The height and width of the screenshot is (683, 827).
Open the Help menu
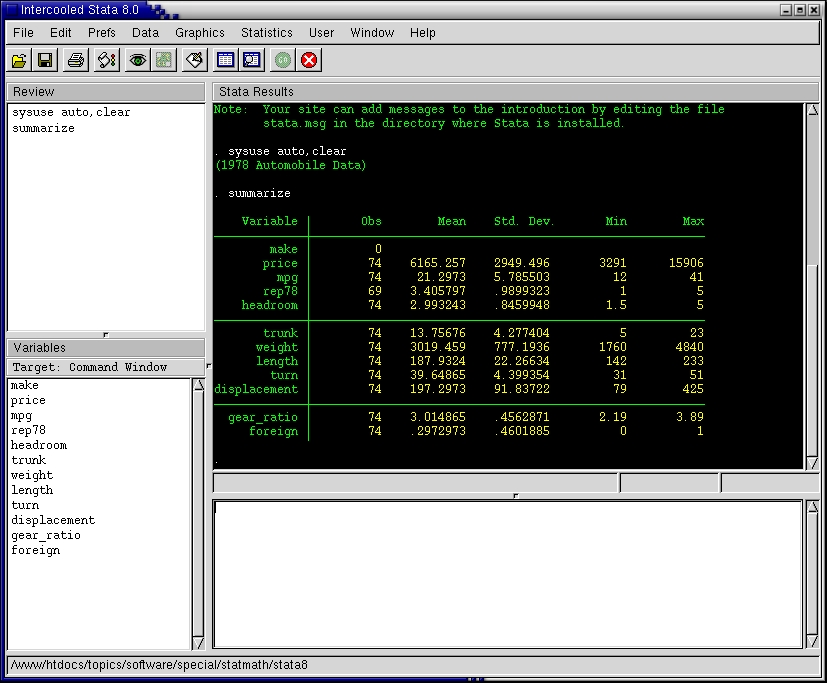pyautogui.click(x=423, y=33)
